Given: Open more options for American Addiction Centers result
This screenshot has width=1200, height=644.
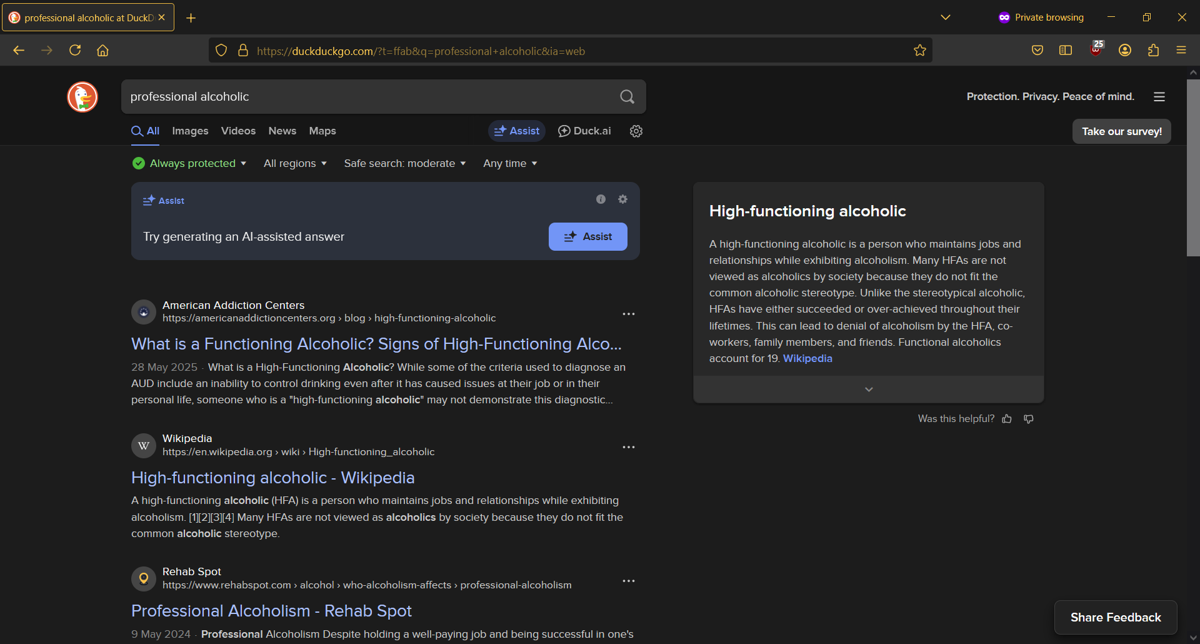Looking at the screenshot, I should (628, 314).
